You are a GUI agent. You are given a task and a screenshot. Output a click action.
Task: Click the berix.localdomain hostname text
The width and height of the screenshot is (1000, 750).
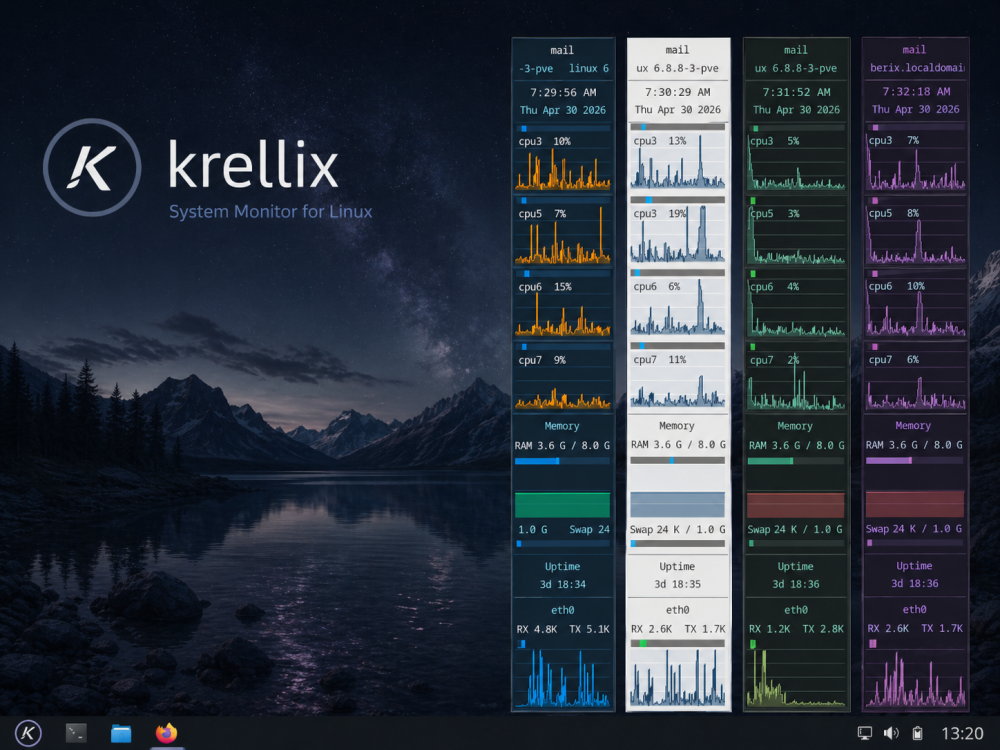[917, 68]
